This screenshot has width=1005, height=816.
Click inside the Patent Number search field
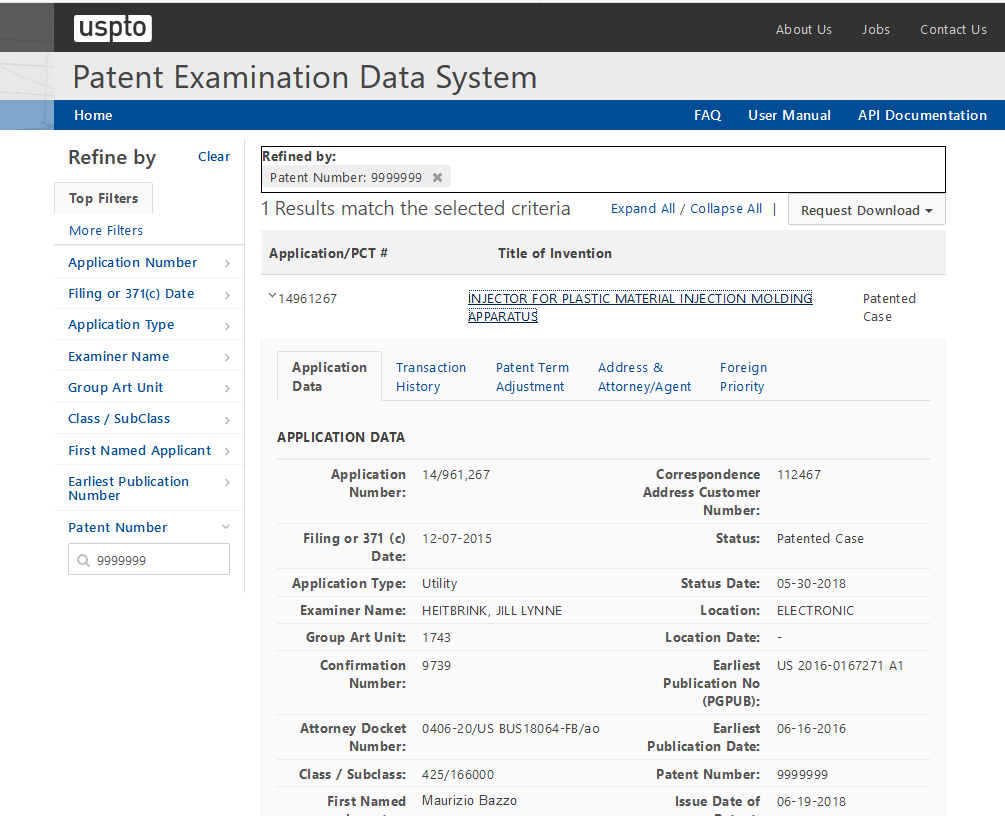pos(158,561)
